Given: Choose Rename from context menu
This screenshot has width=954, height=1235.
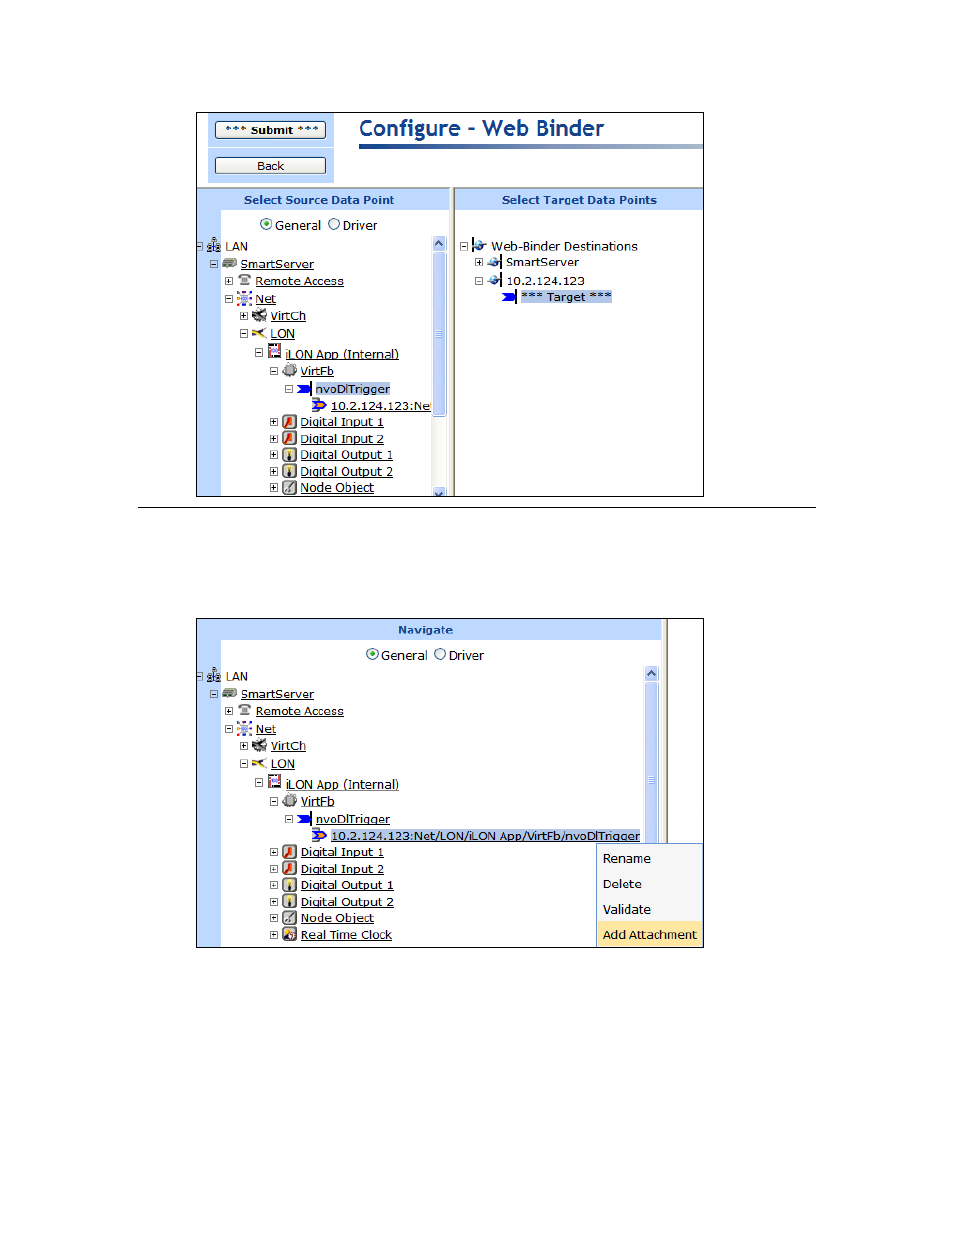Looking at the screenshot, I should pyautogui.click(x=649, y=859).
